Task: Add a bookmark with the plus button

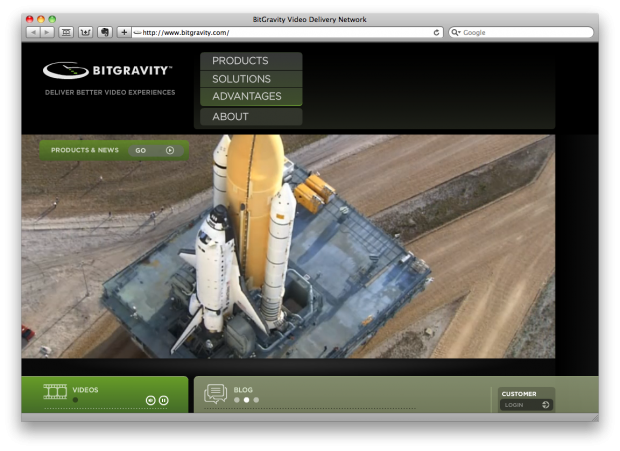Action: point(124,32)
